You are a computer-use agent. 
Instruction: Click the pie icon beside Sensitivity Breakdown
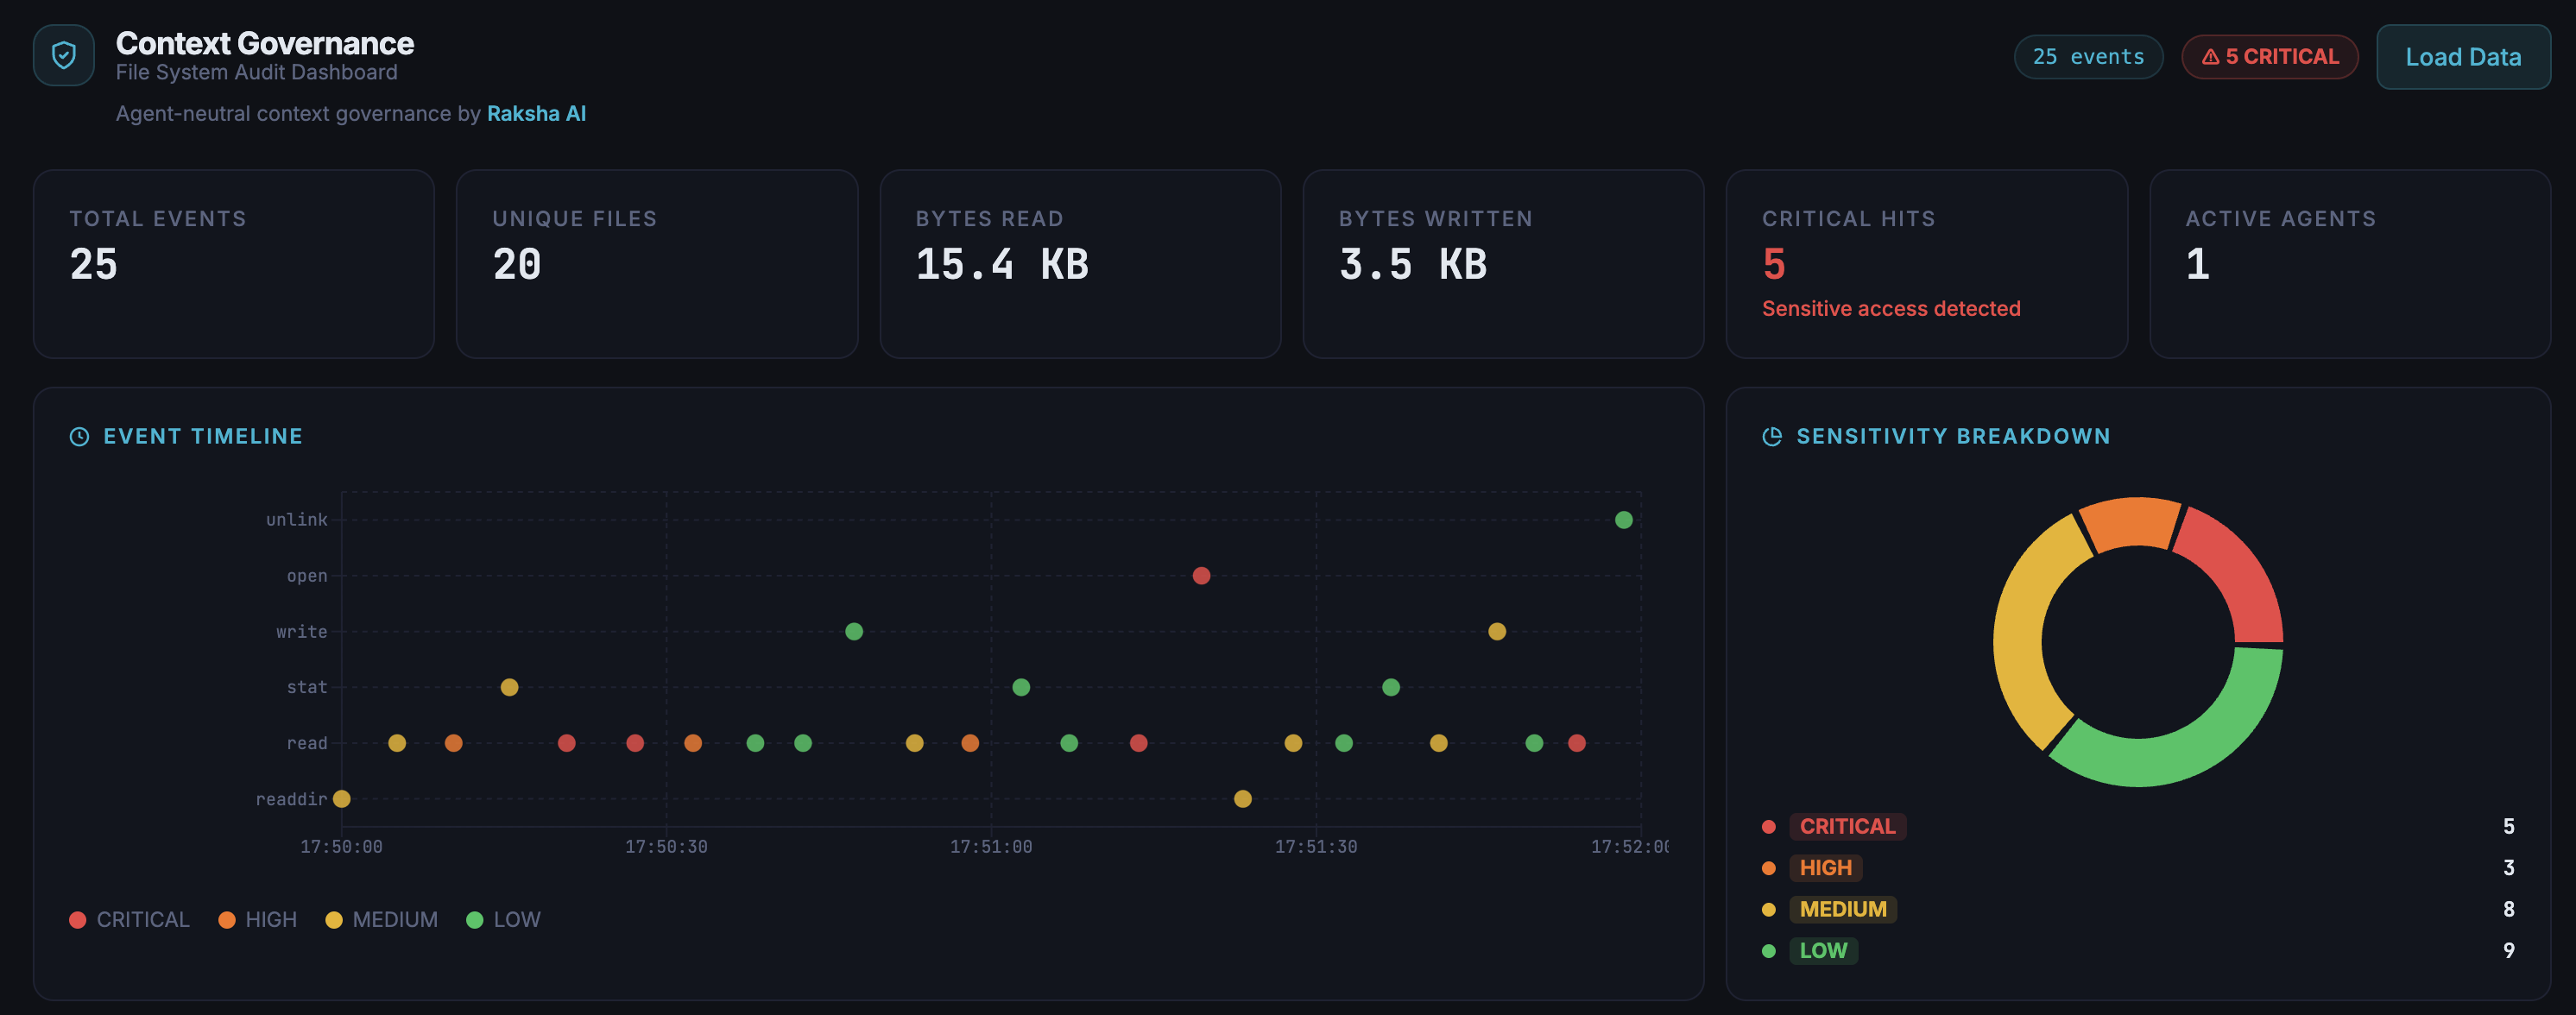(x=1772, y=436)
